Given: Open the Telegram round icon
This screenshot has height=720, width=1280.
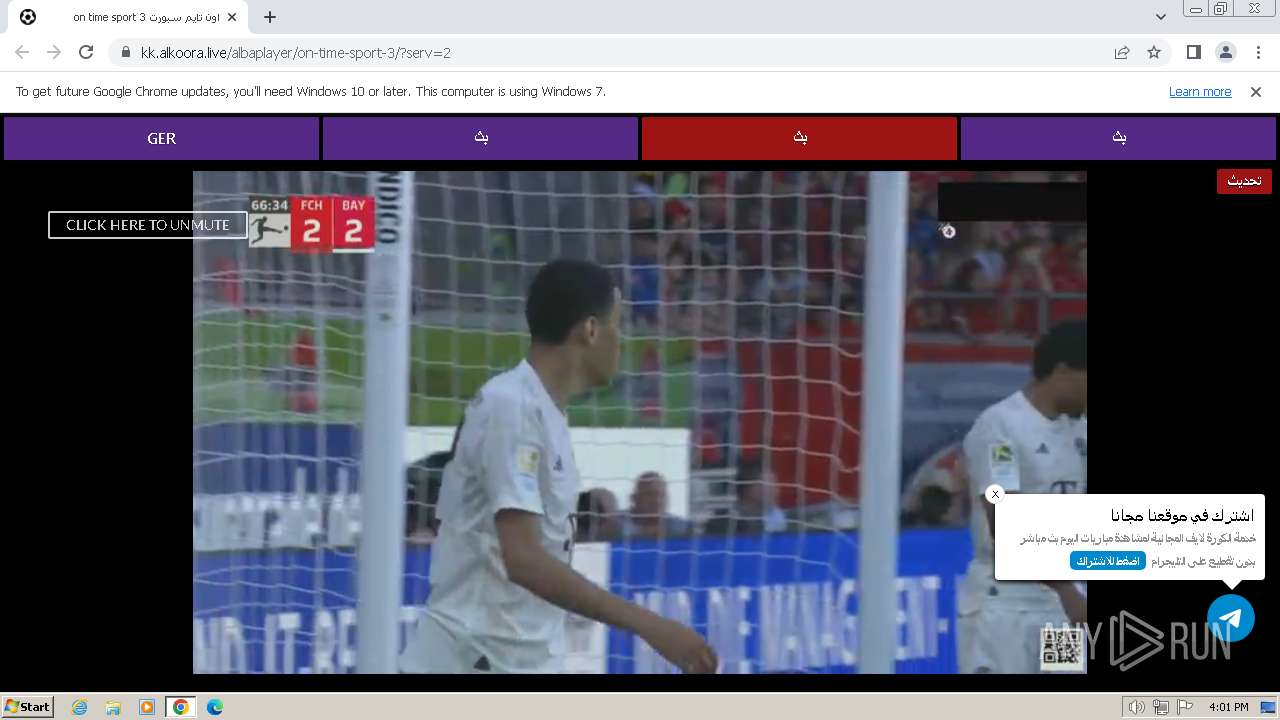Looking at the screenshot, I should 1230,618.
